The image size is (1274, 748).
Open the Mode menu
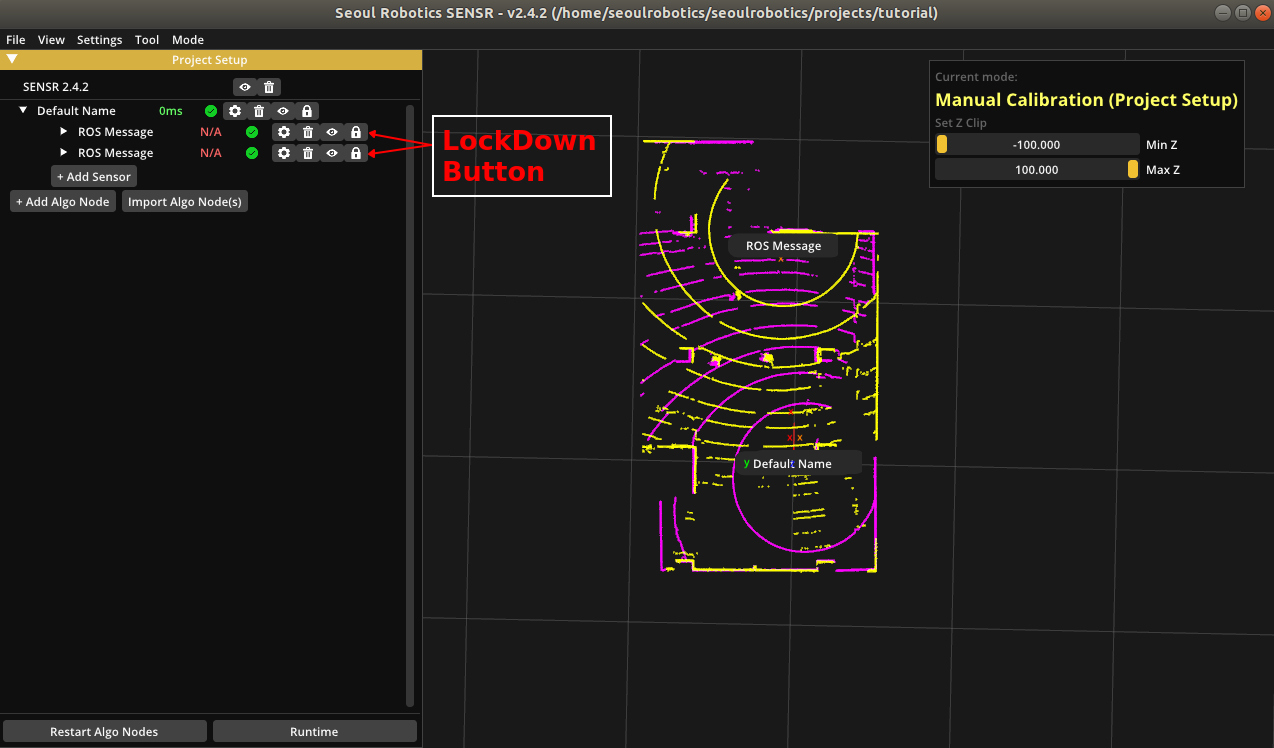click(188, 40)
